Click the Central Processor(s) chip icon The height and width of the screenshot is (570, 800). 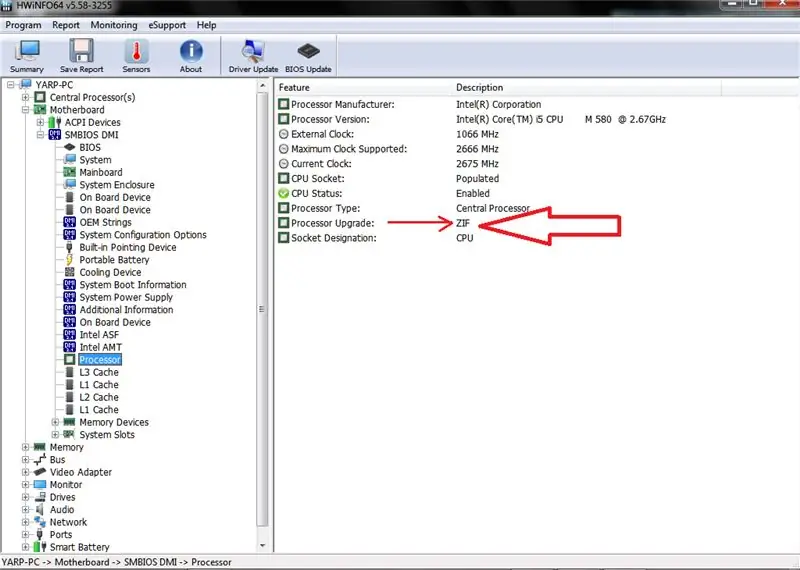coord(40,97)
